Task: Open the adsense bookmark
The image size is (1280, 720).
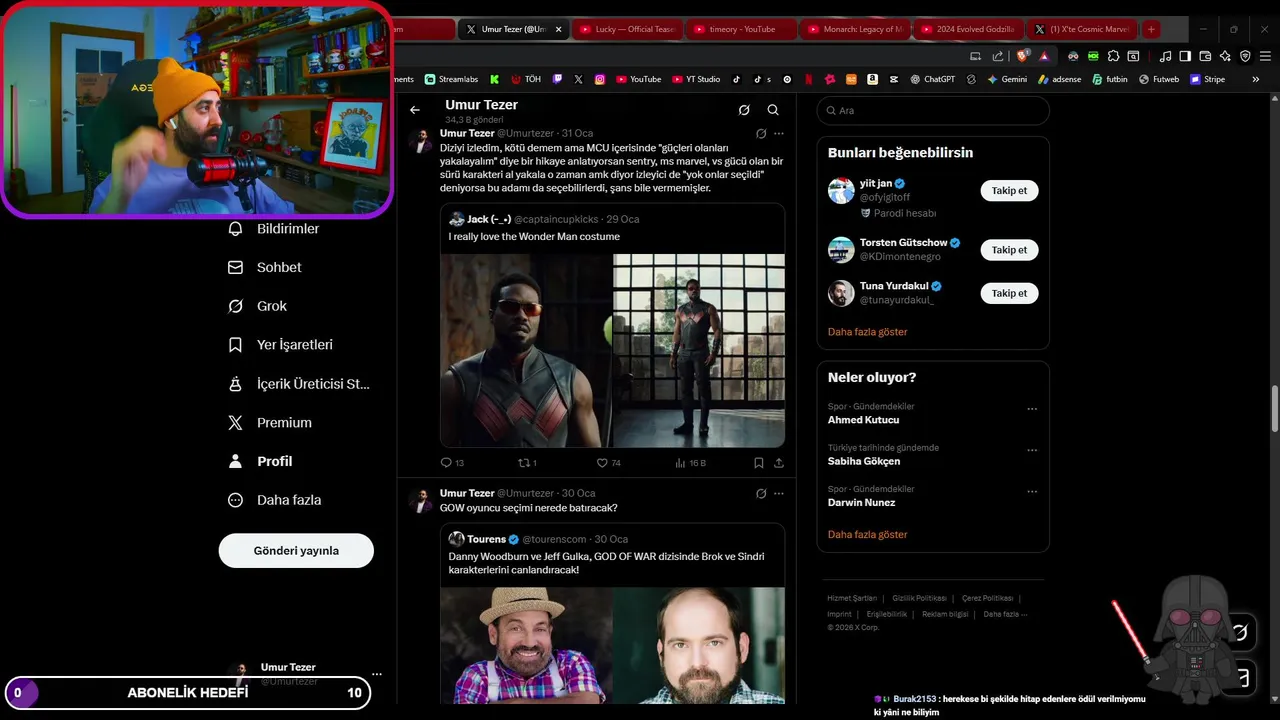Action: click(1060, 79)
